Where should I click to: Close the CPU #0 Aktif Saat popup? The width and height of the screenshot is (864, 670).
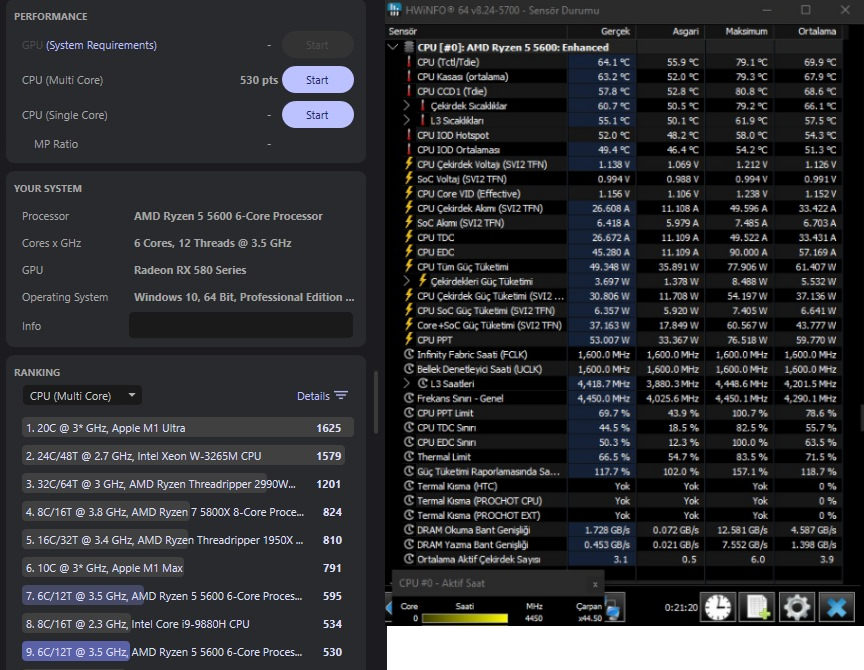tap(595, 584)
